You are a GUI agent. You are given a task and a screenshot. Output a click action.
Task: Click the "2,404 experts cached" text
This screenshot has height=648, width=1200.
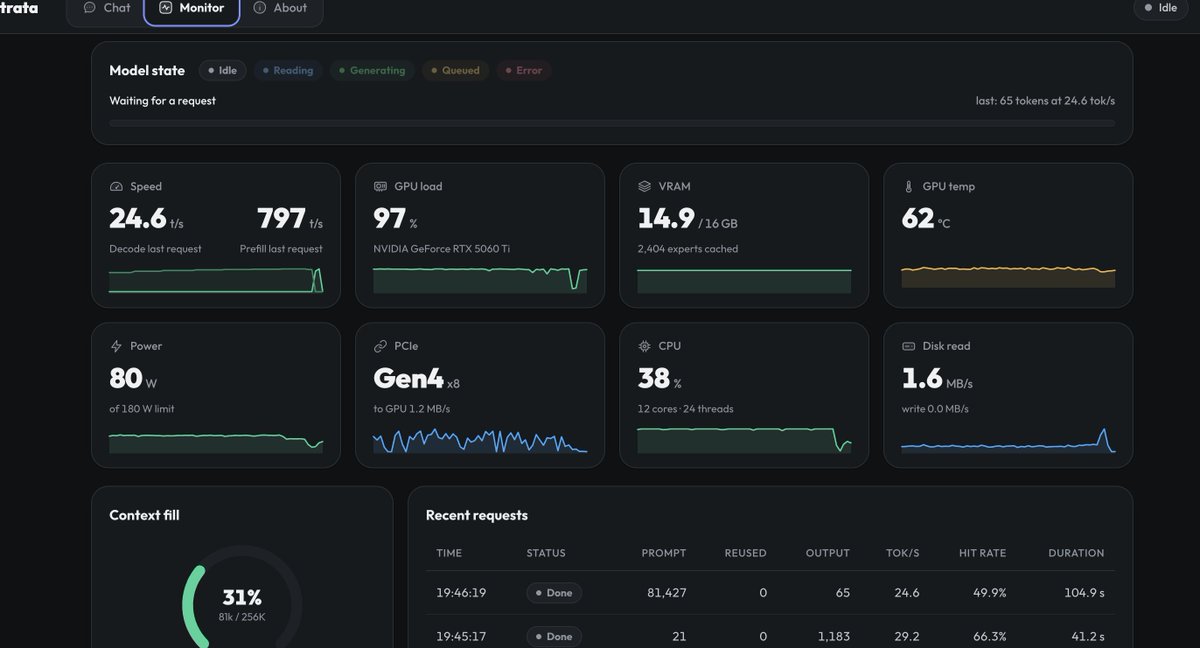pyautogui.click(x=687, y=249)
